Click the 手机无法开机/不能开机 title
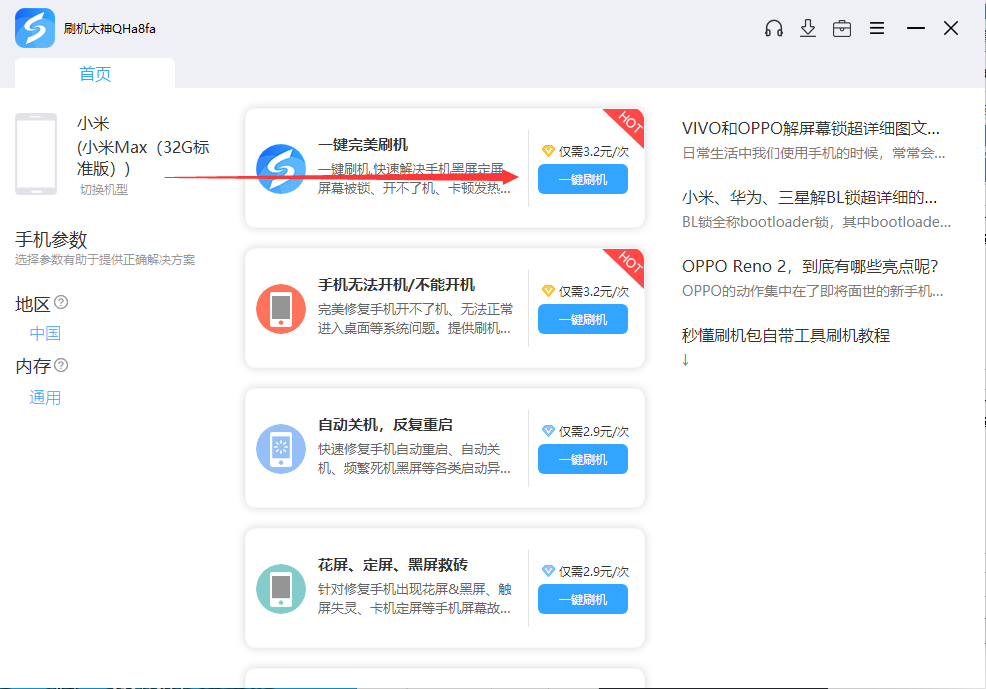This screenshot has width=986, height=689. tap(396, 285)
